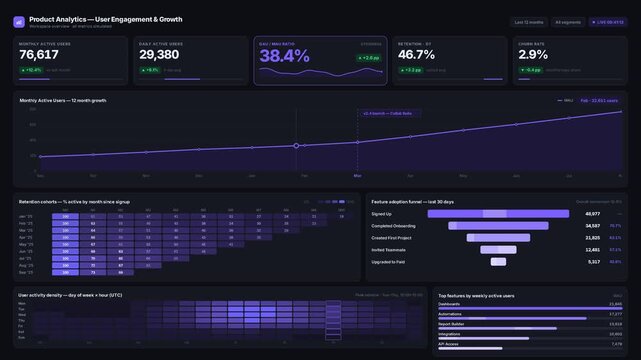Click the Top features by weekly active users title
The image size is (641, 360).
pos(476,296)
